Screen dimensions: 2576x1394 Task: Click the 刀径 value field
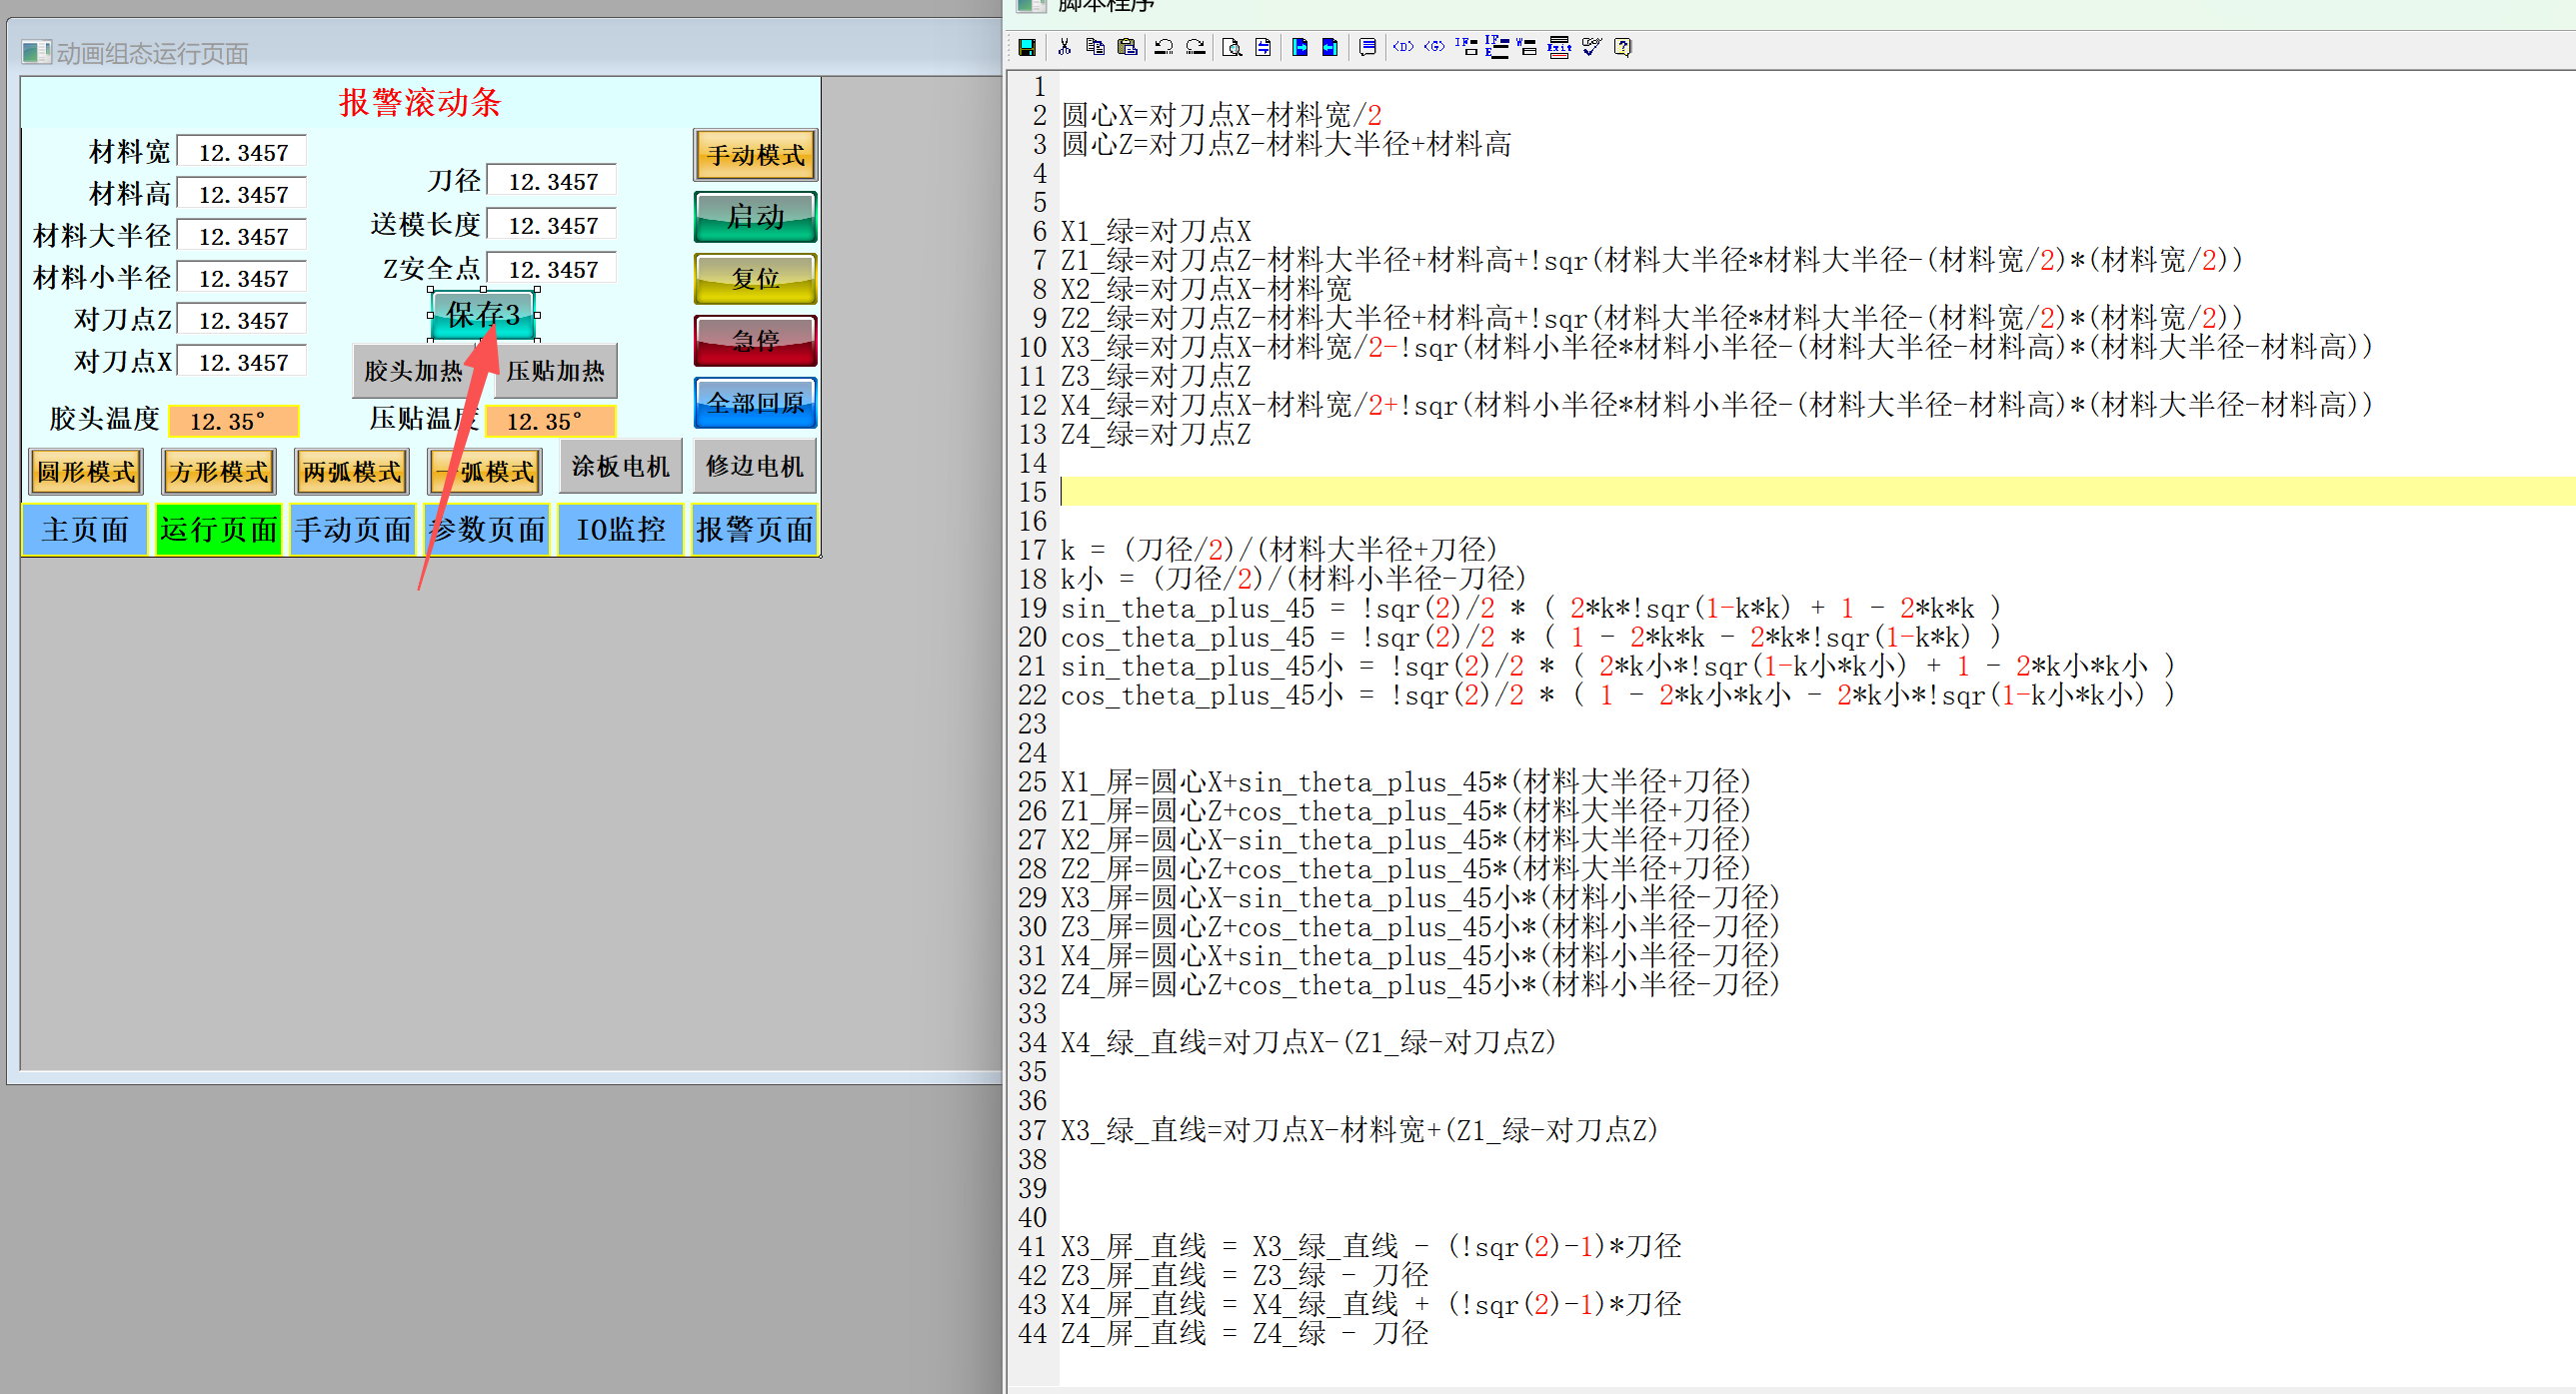click(552, 181)
